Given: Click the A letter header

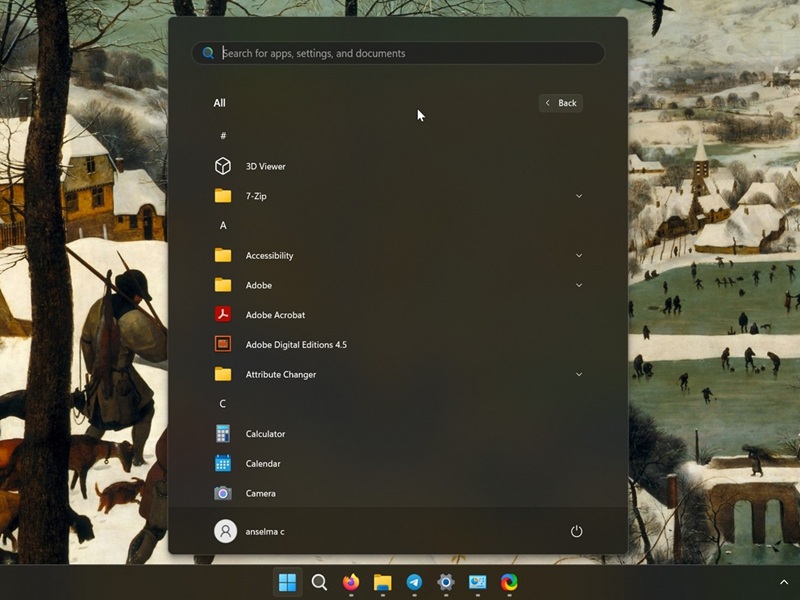Looking at the screenshot, I should pyautogui.click(x=223, y=226).
